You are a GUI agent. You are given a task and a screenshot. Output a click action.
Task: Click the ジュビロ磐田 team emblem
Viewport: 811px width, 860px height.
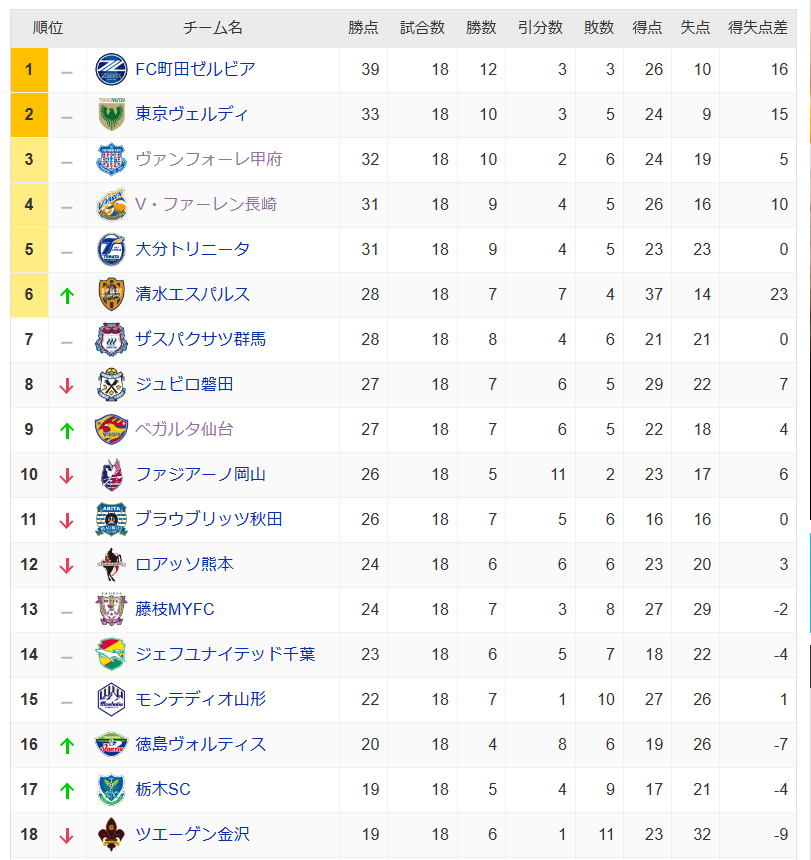click(x=111, y=384)
